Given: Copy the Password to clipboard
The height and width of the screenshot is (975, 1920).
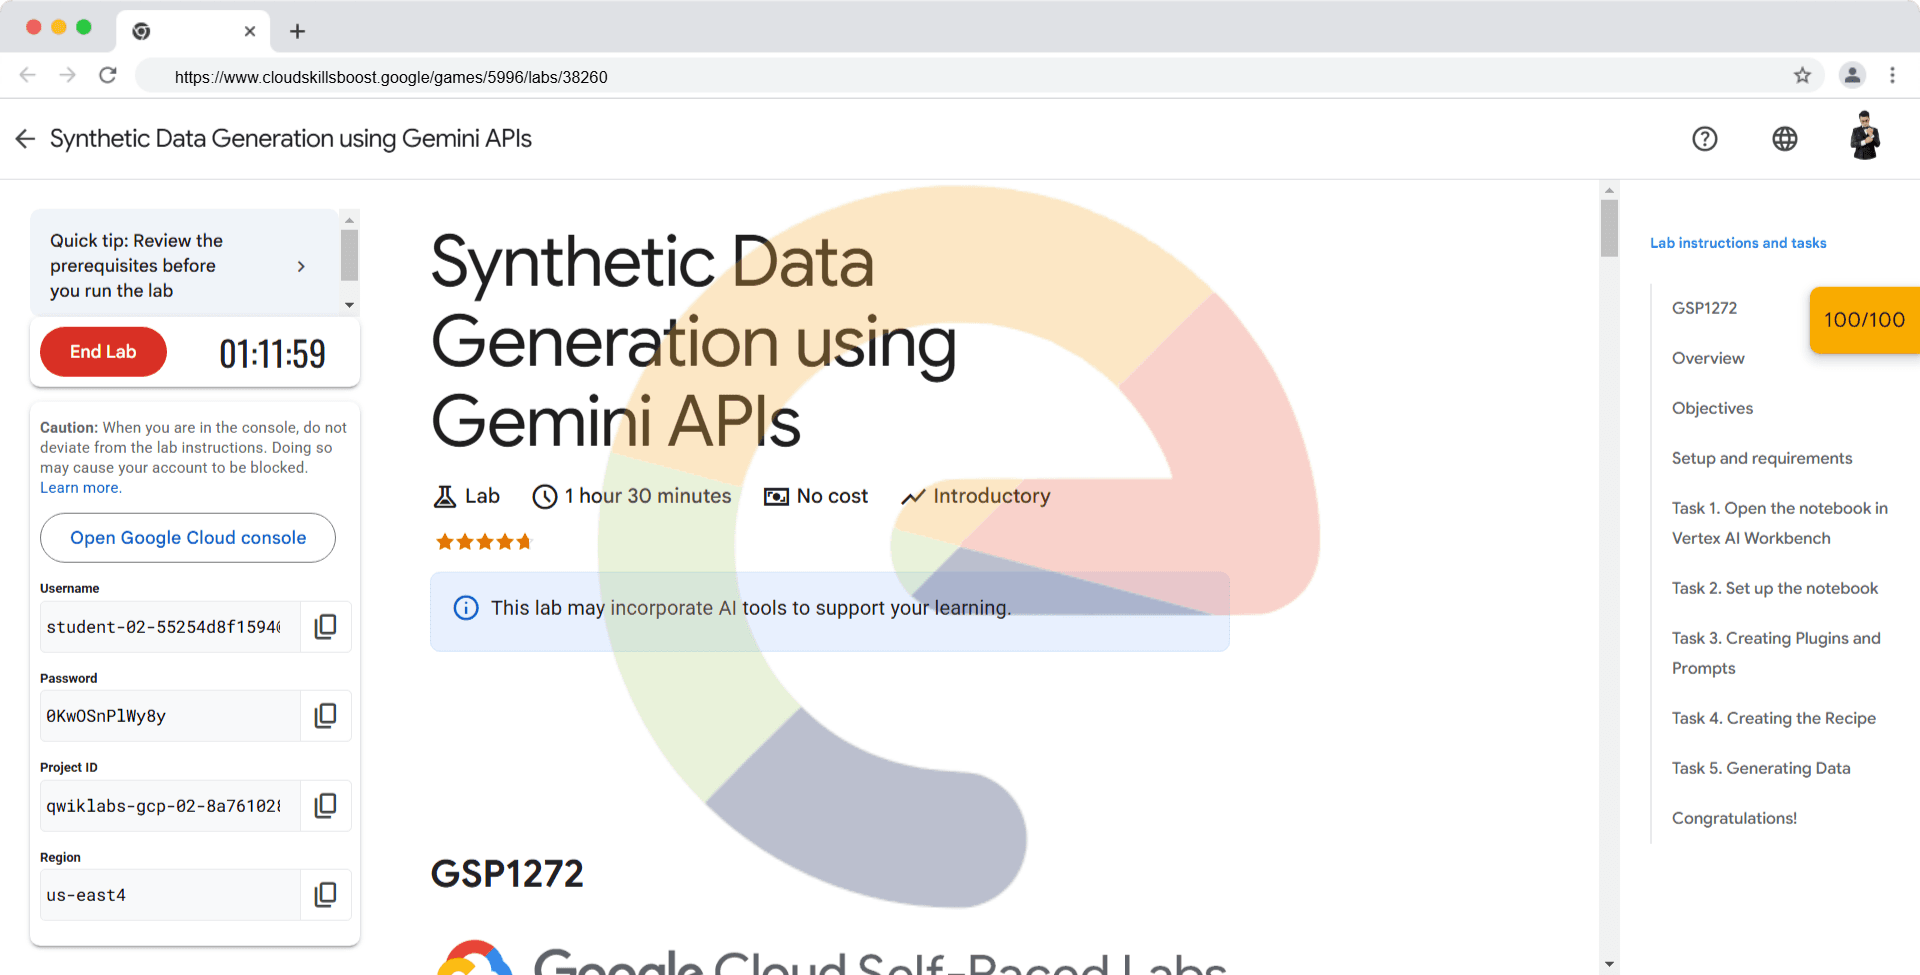Looking at the screenshot, I should pyautogui.click(x=325, y=716).
